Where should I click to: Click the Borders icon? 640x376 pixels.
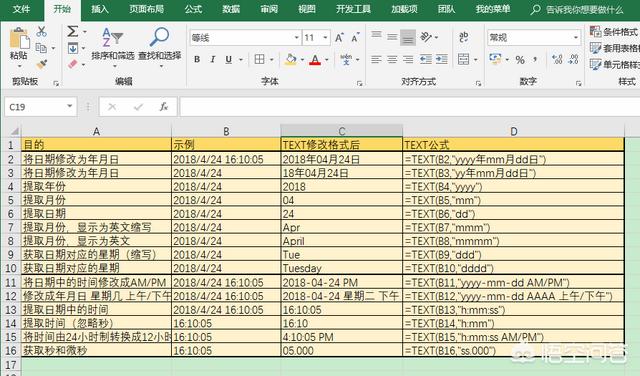pyautogui.click(x=259, y=60)
